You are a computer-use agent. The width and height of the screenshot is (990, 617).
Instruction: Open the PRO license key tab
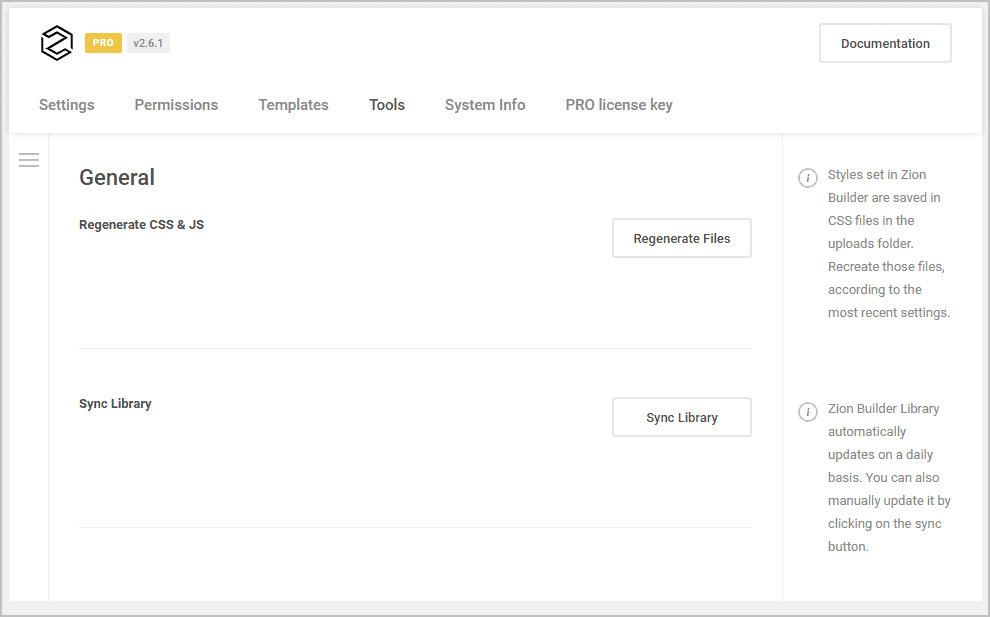(618, 104)
